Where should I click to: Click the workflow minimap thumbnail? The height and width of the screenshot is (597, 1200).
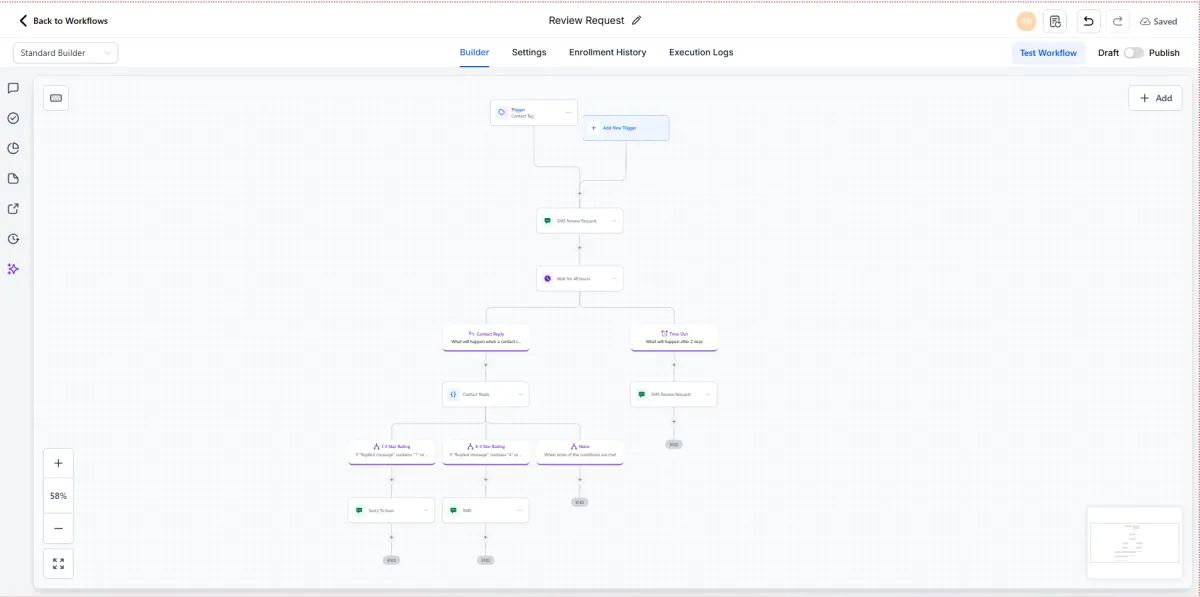coord(1135,542)
